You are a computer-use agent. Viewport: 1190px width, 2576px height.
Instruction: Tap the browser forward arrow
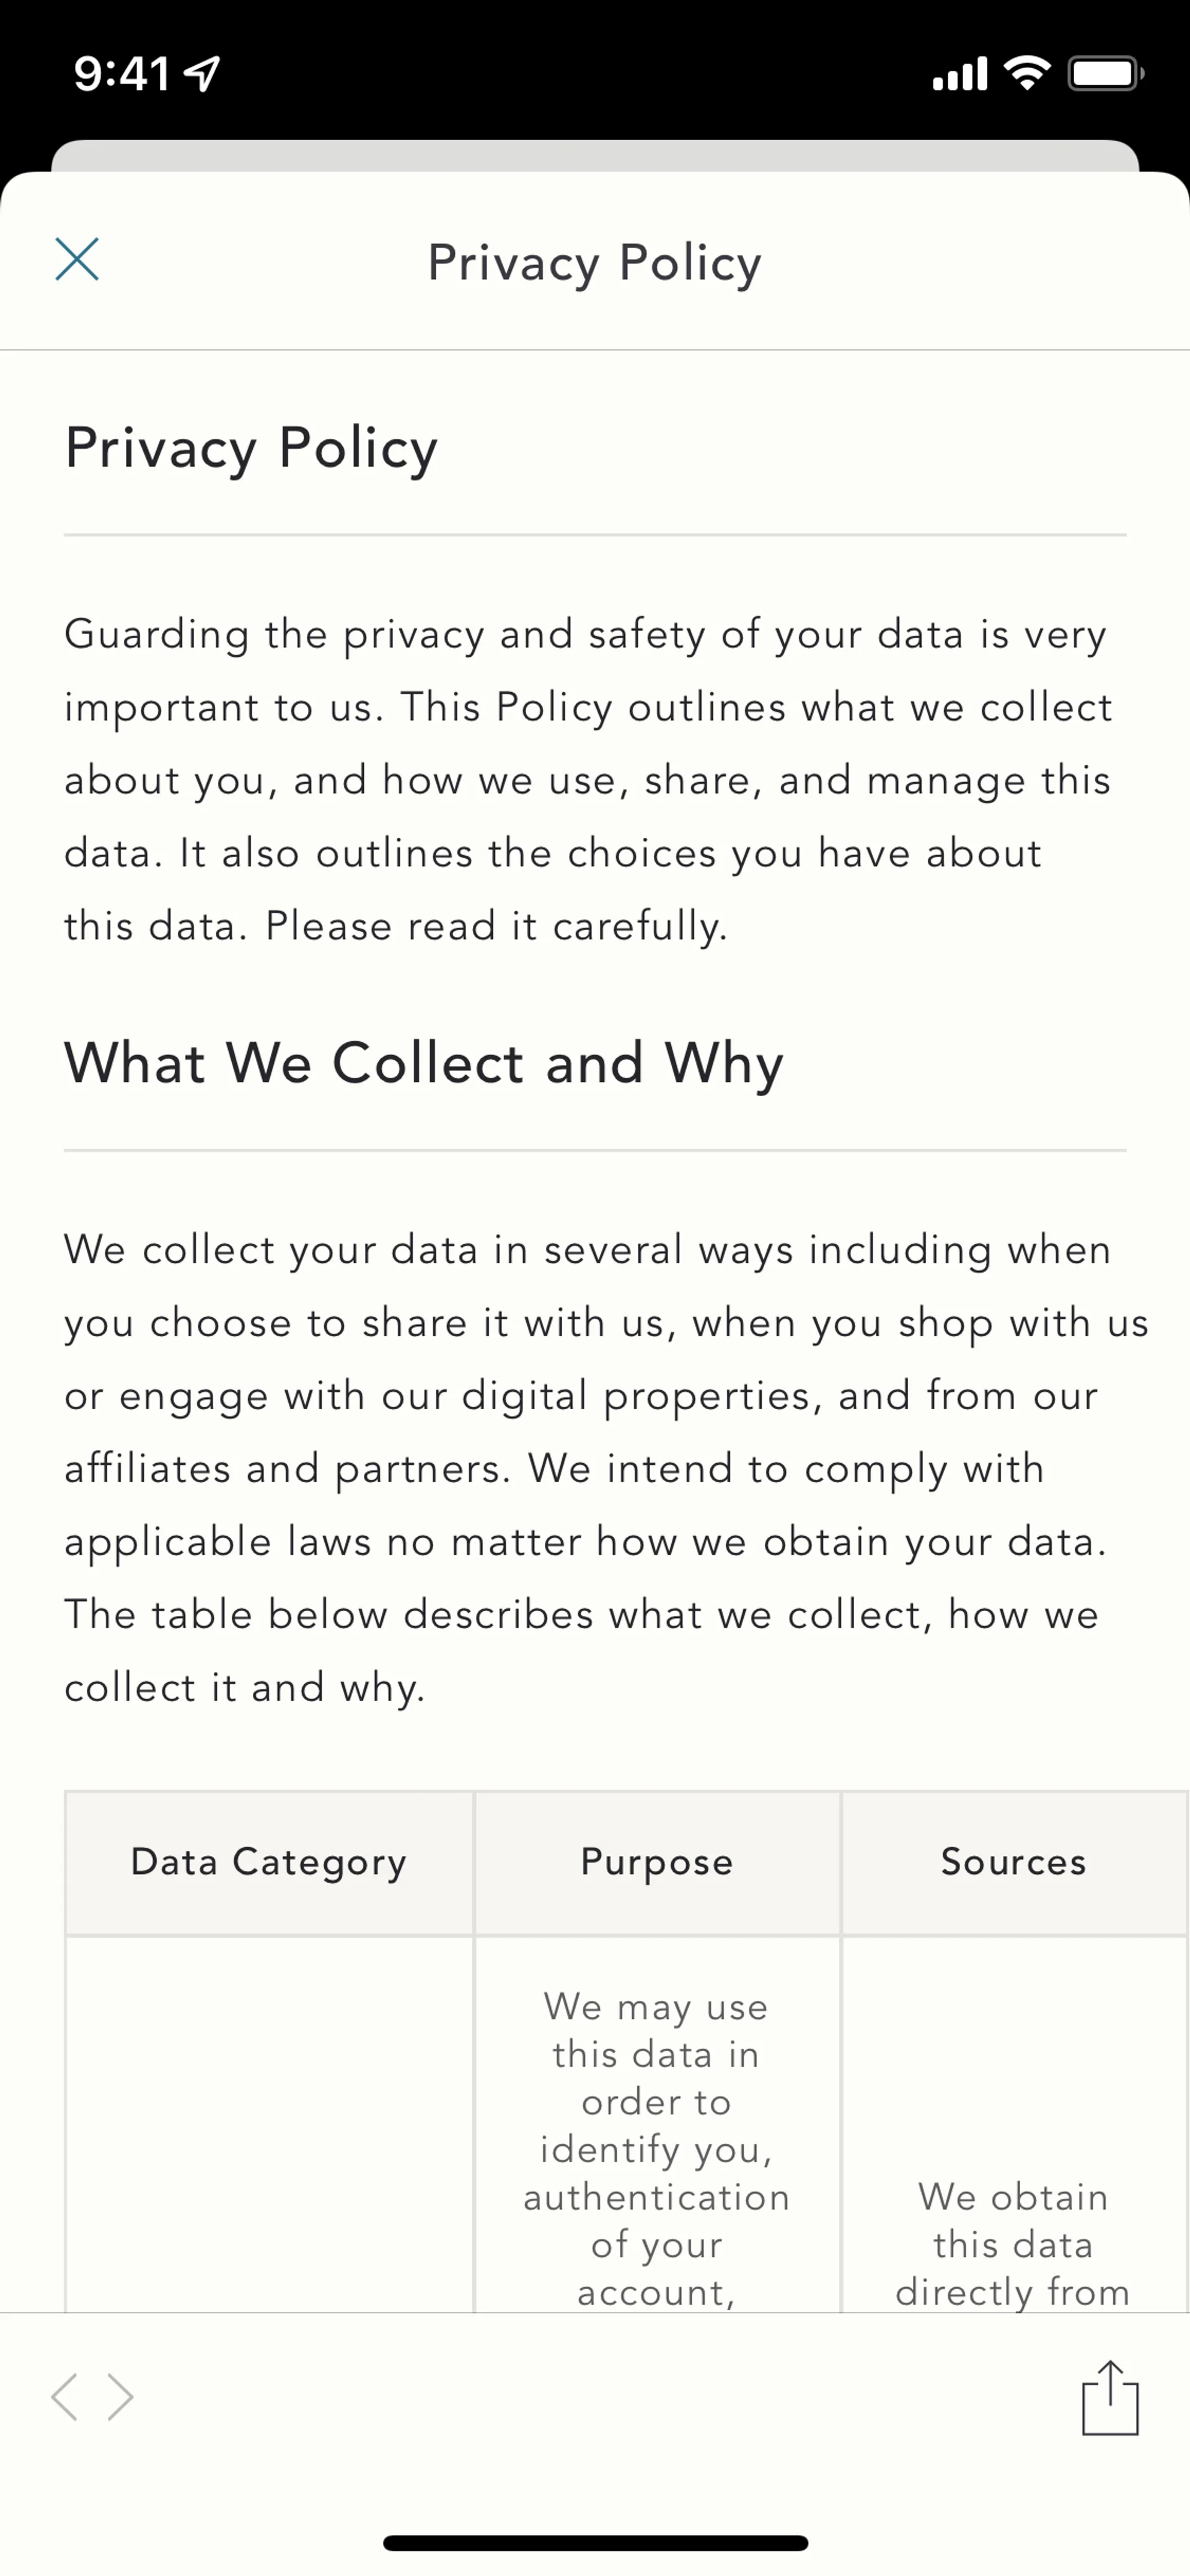point(121,2397)
